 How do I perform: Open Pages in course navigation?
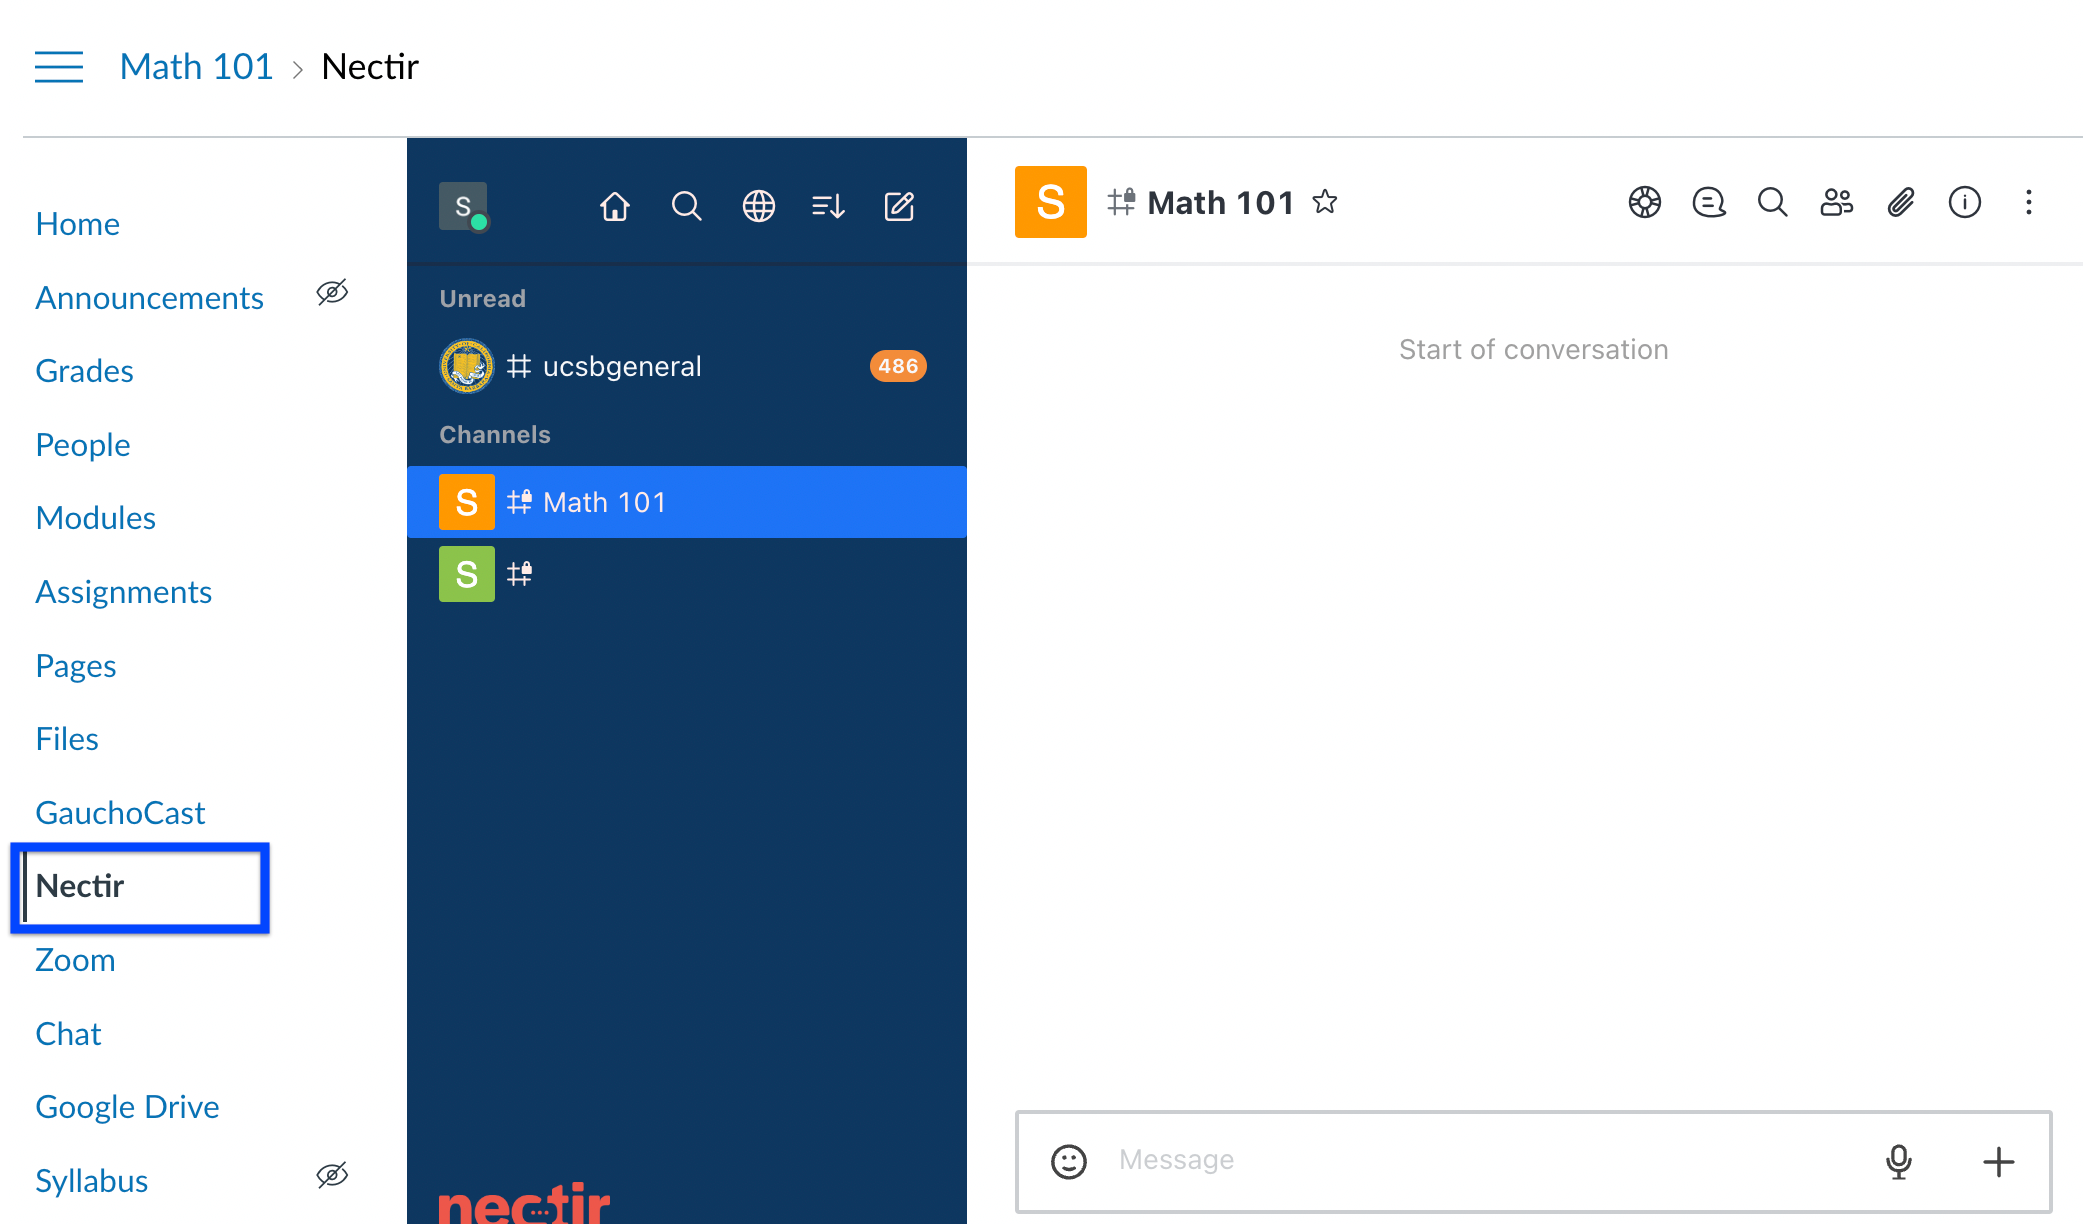(76, 666)
